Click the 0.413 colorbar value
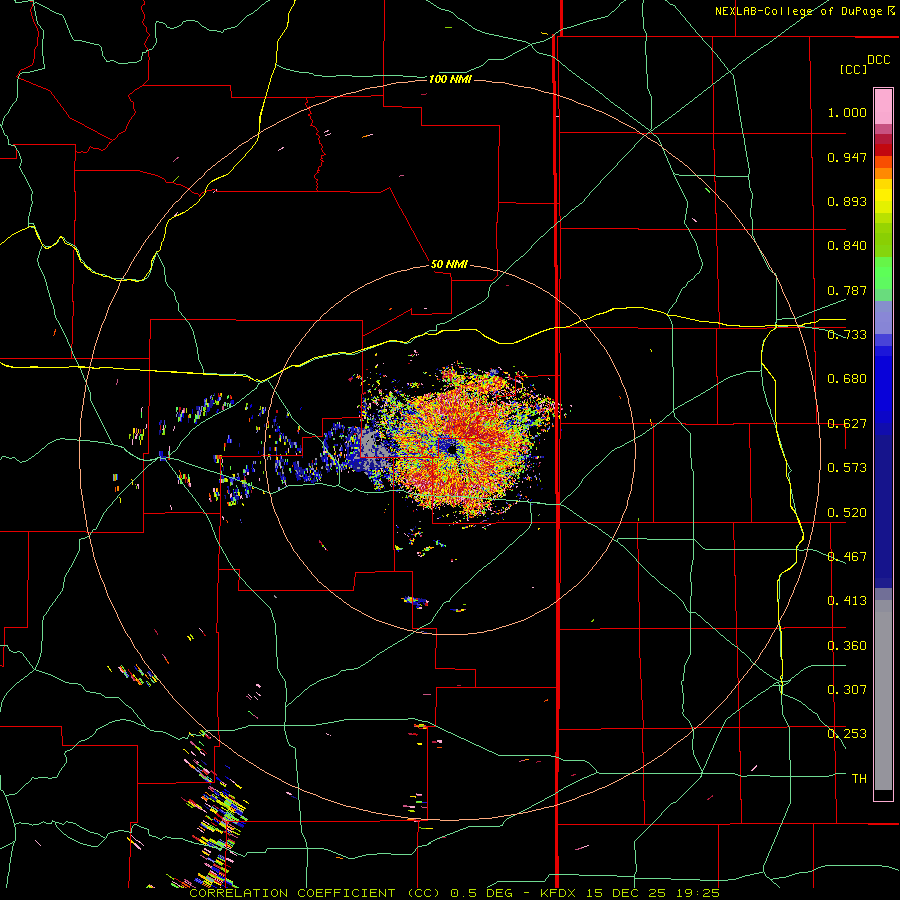The width and height of the screenshot is (900, 900). click(x=847, y=601)
